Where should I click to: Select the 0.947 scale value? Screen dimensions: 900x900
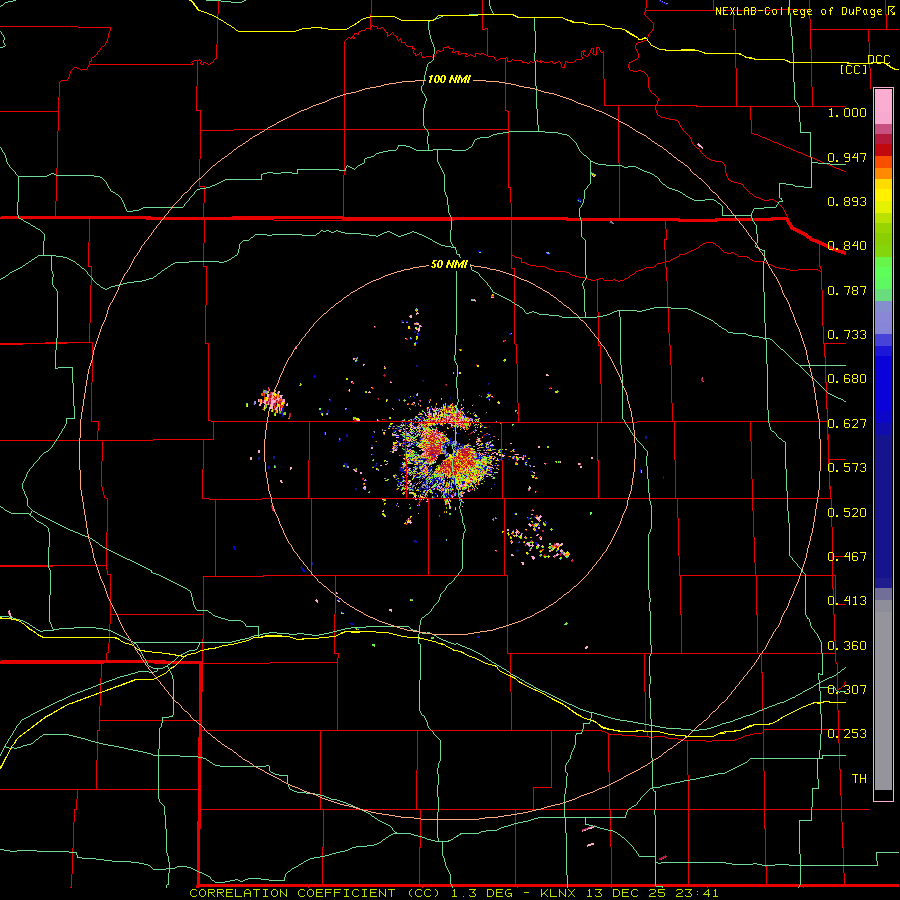[x=847, y=157]
